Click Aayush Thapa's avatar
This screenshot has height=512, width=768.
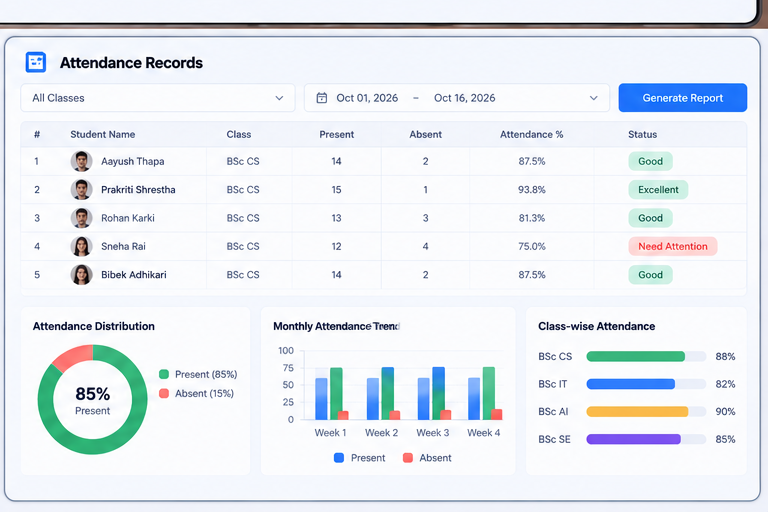tap(81, 161)
